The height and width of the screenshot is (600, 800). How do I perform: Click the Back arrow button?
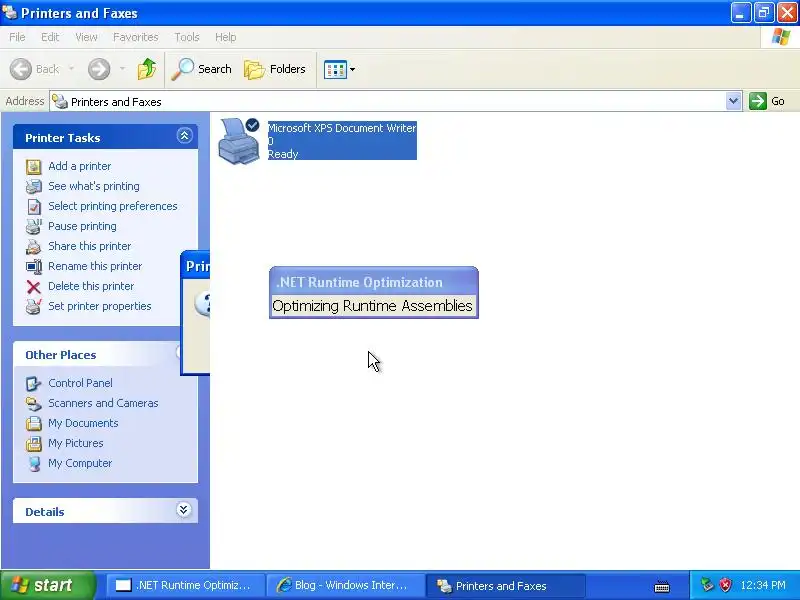pyautogui.click(x=21, y=69)
